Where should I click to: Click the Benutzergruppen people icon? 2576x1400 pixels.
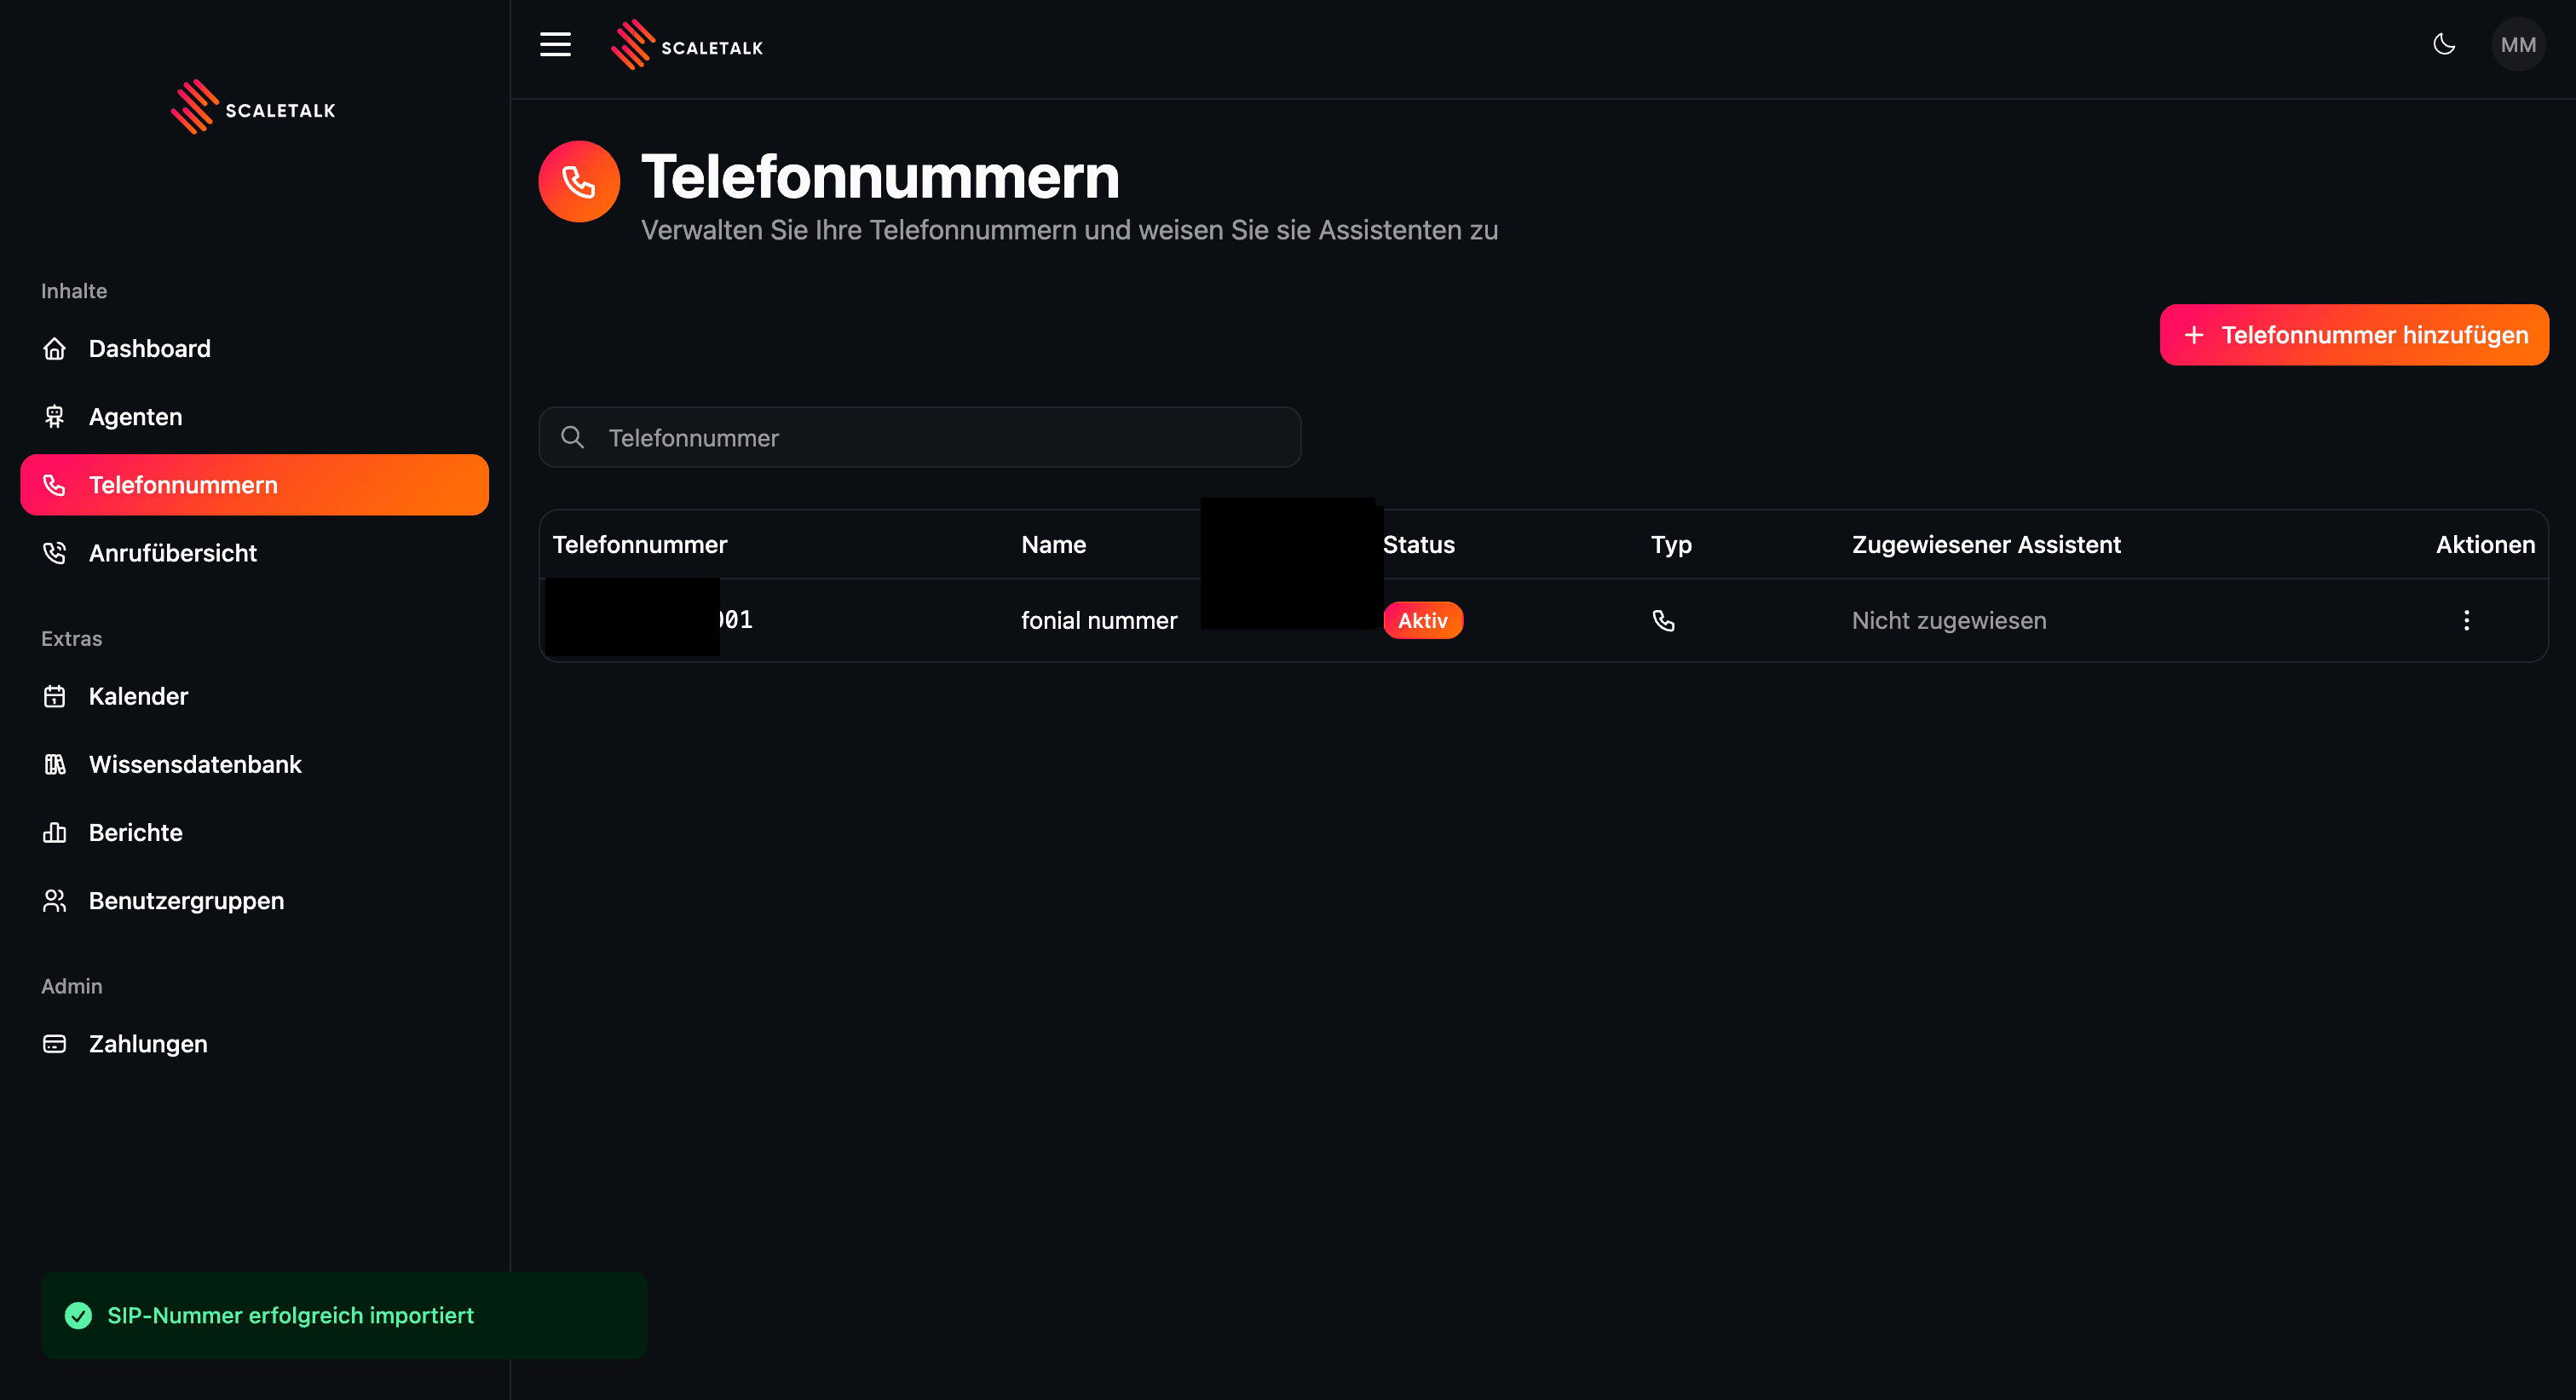coord(55,901)
